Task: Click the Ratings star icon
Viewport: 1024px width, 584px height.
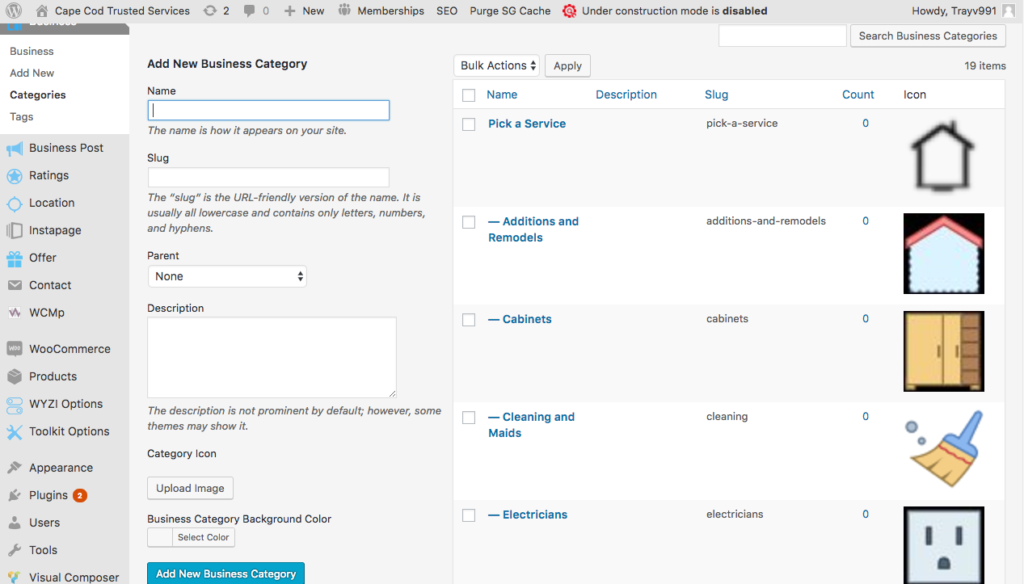Action: [14, 176]
